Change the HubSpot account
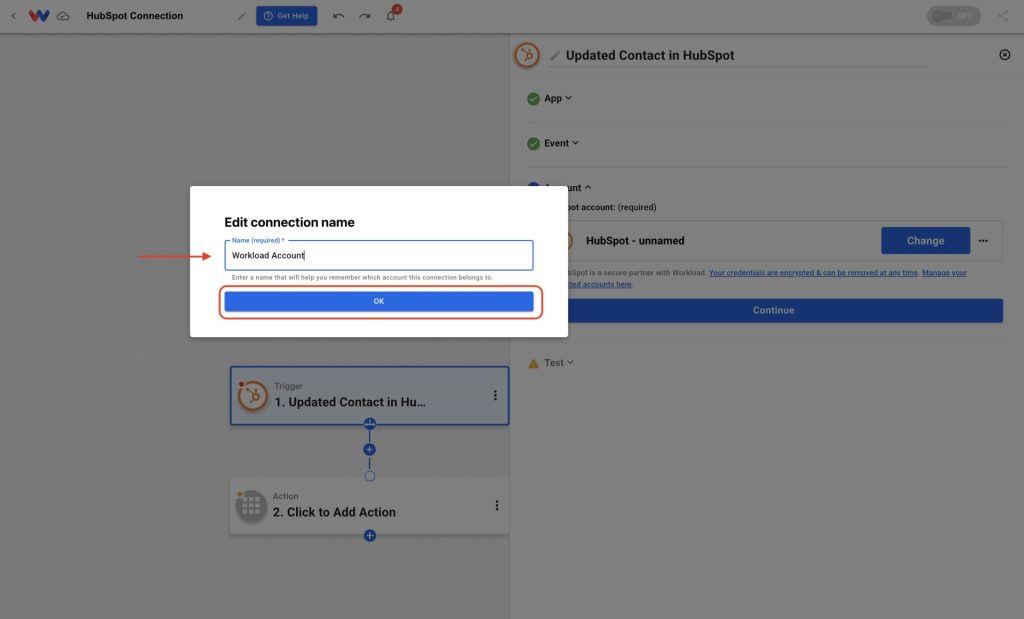 (x=925, y=240)
